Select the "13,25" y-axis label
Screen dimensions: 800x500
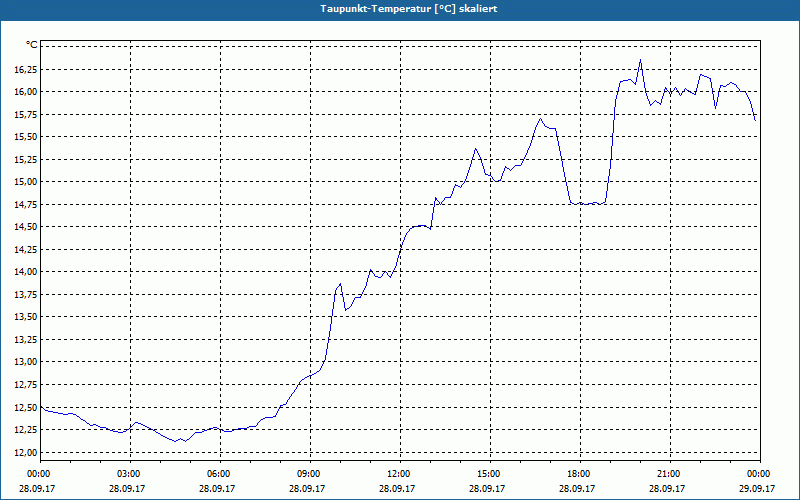(x=26, y=339)
